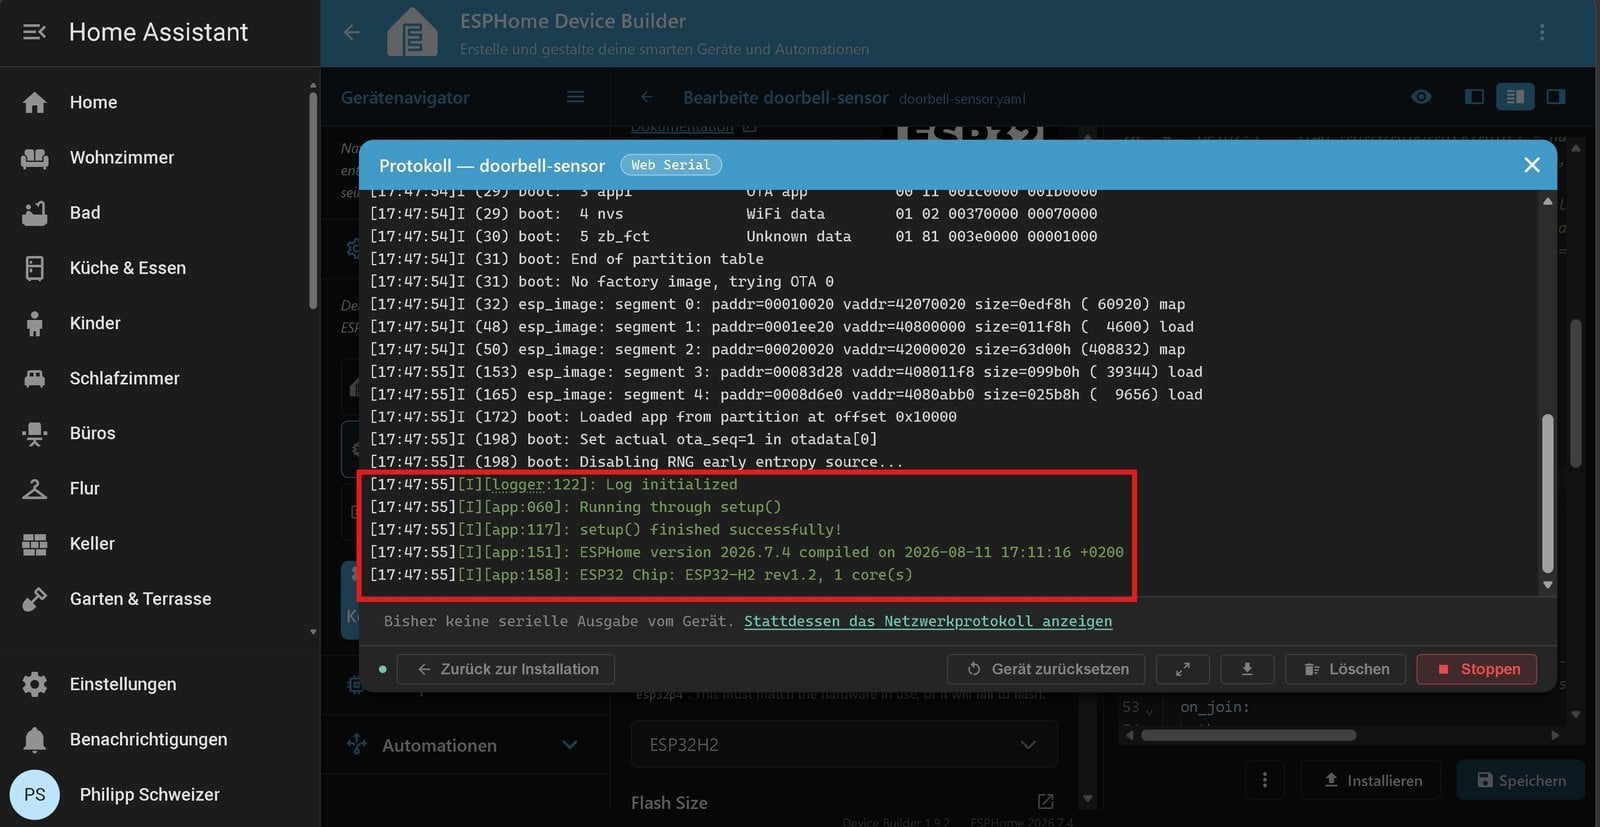Stop the serial log with Stoppen
This screenshot has height=827, width=1600.
point(1477,669)
